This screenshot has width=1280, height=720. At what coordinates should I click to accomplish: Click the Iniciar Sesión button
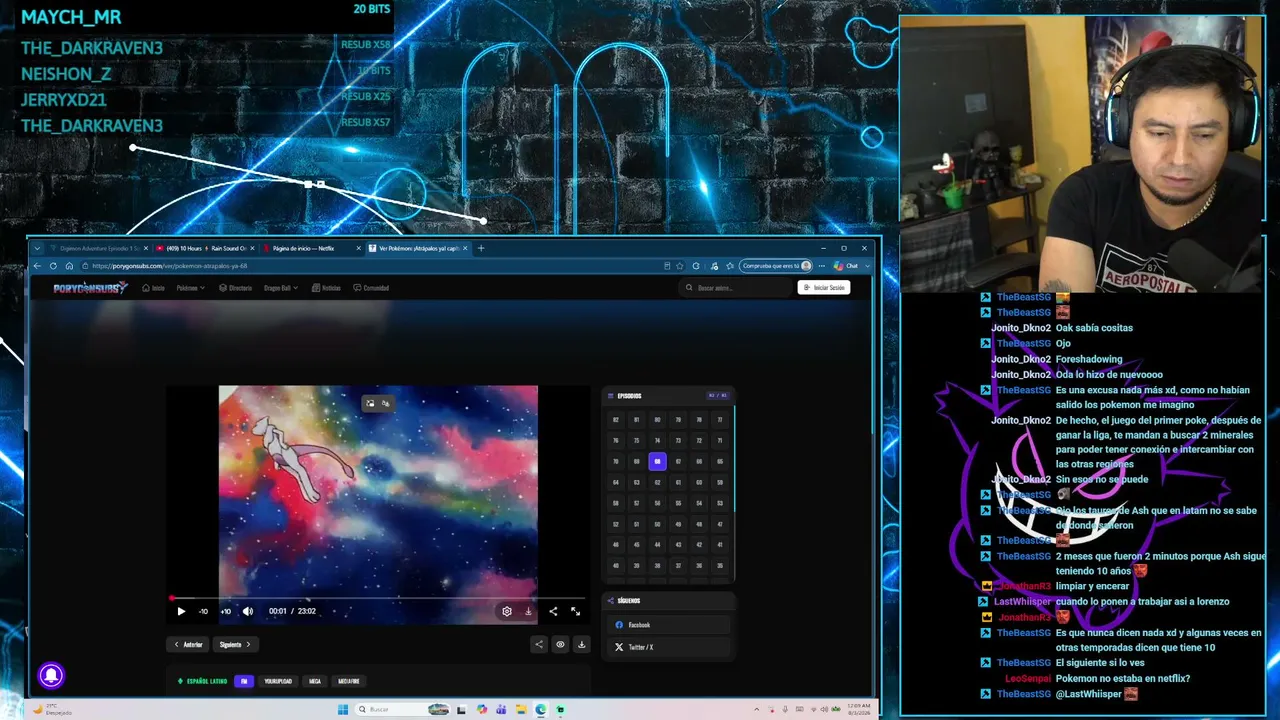point(824,288)
